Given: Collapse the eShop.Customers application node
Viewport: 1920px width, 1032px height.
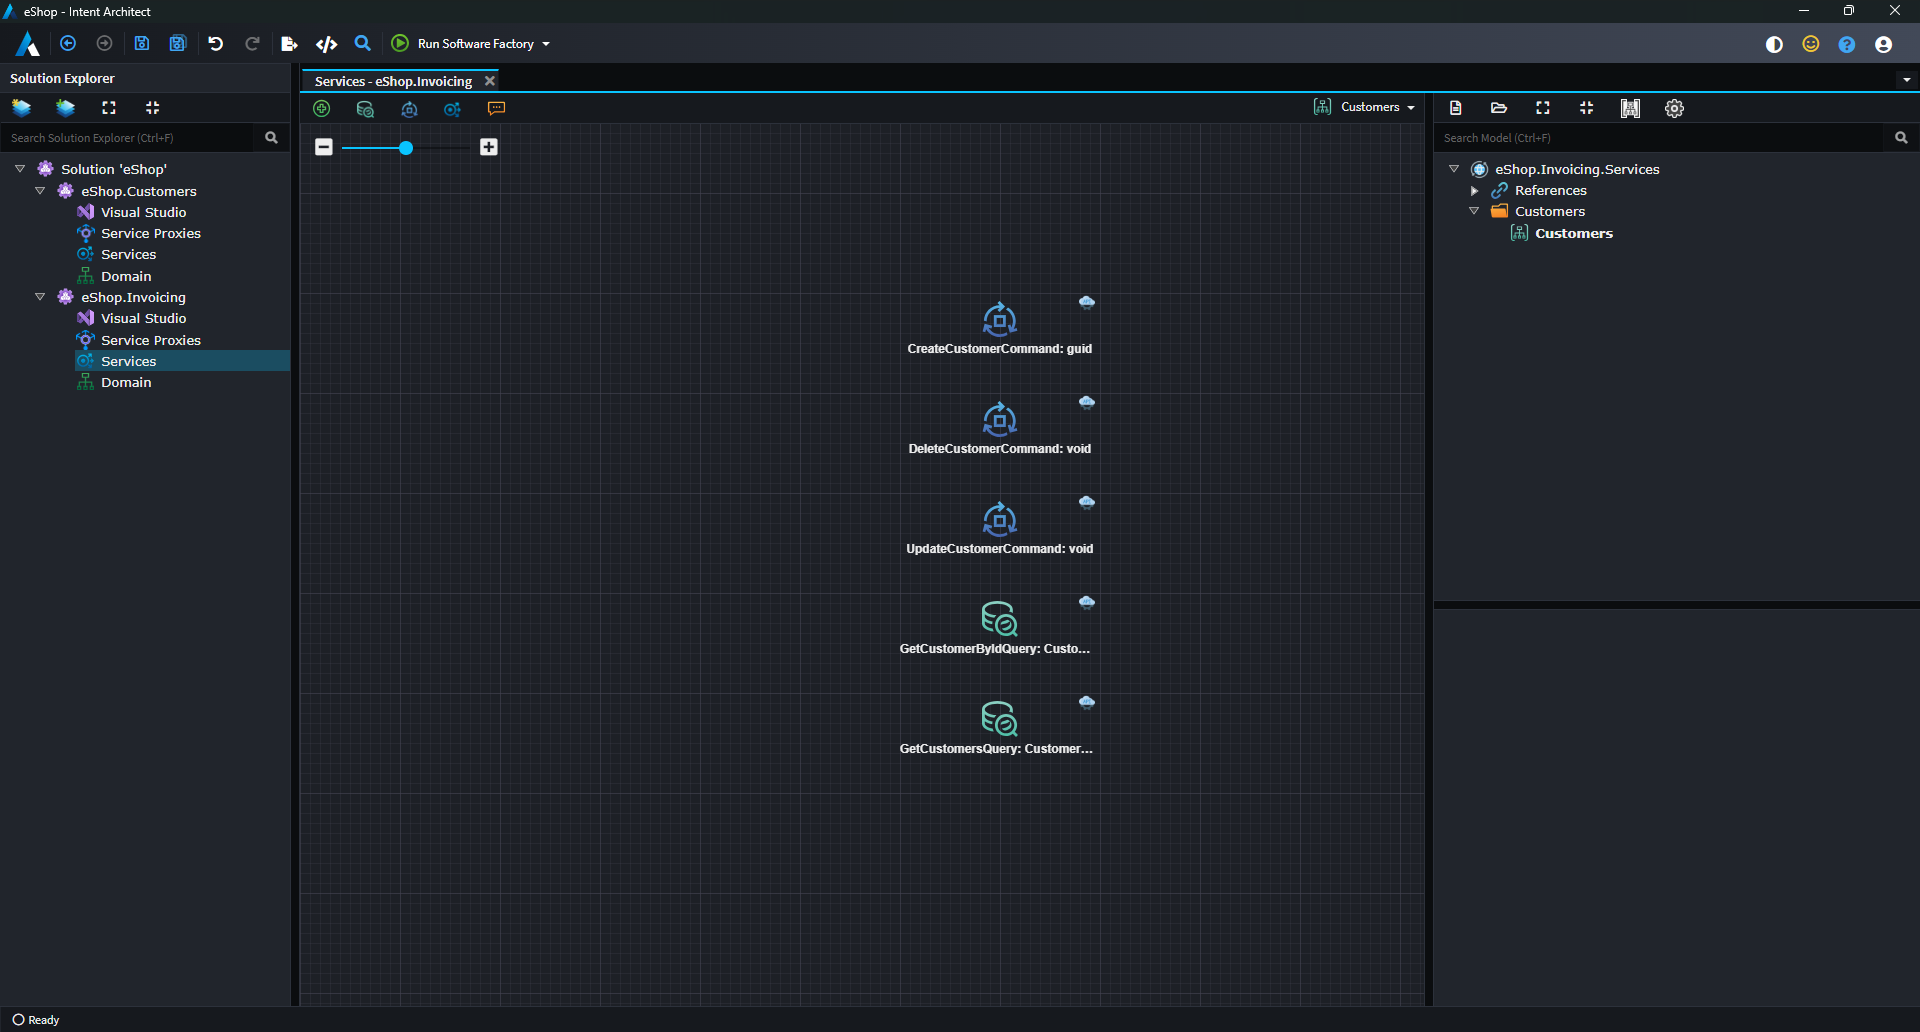Looking at the screenshot, I should [40, 191].
